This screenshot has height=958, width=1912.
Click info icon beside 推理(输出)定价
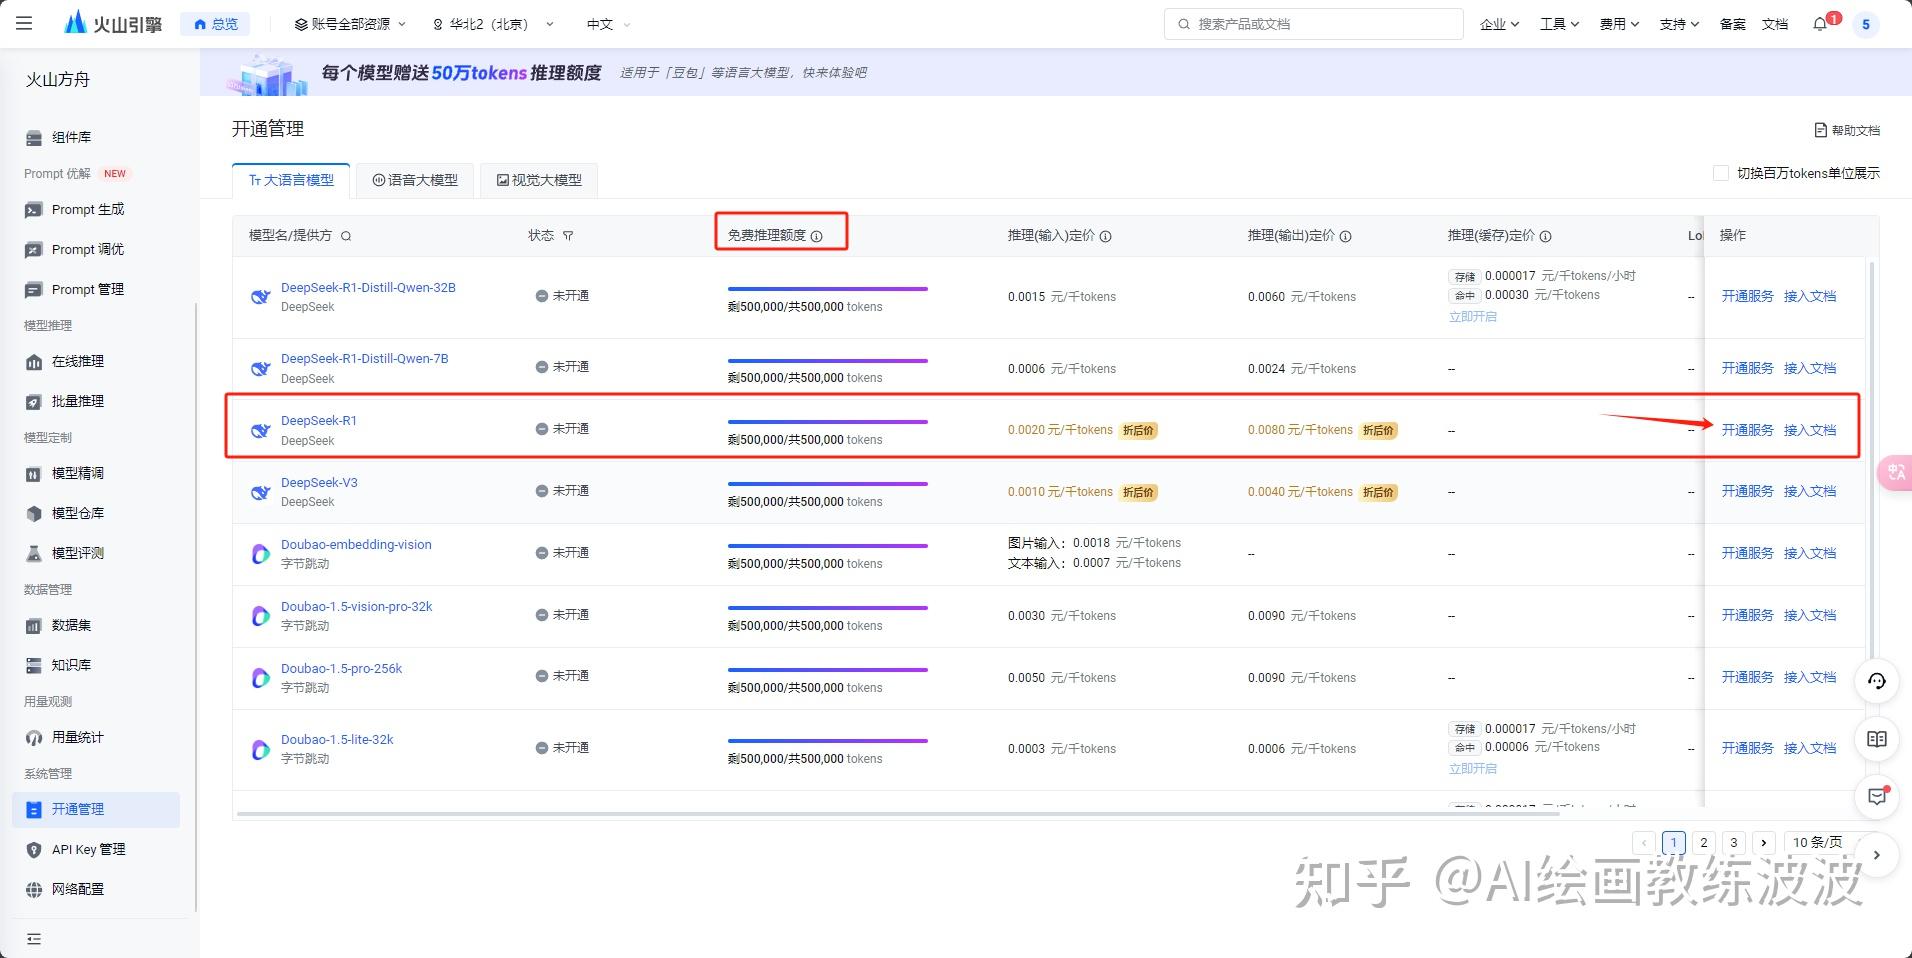click(1346, 236)
